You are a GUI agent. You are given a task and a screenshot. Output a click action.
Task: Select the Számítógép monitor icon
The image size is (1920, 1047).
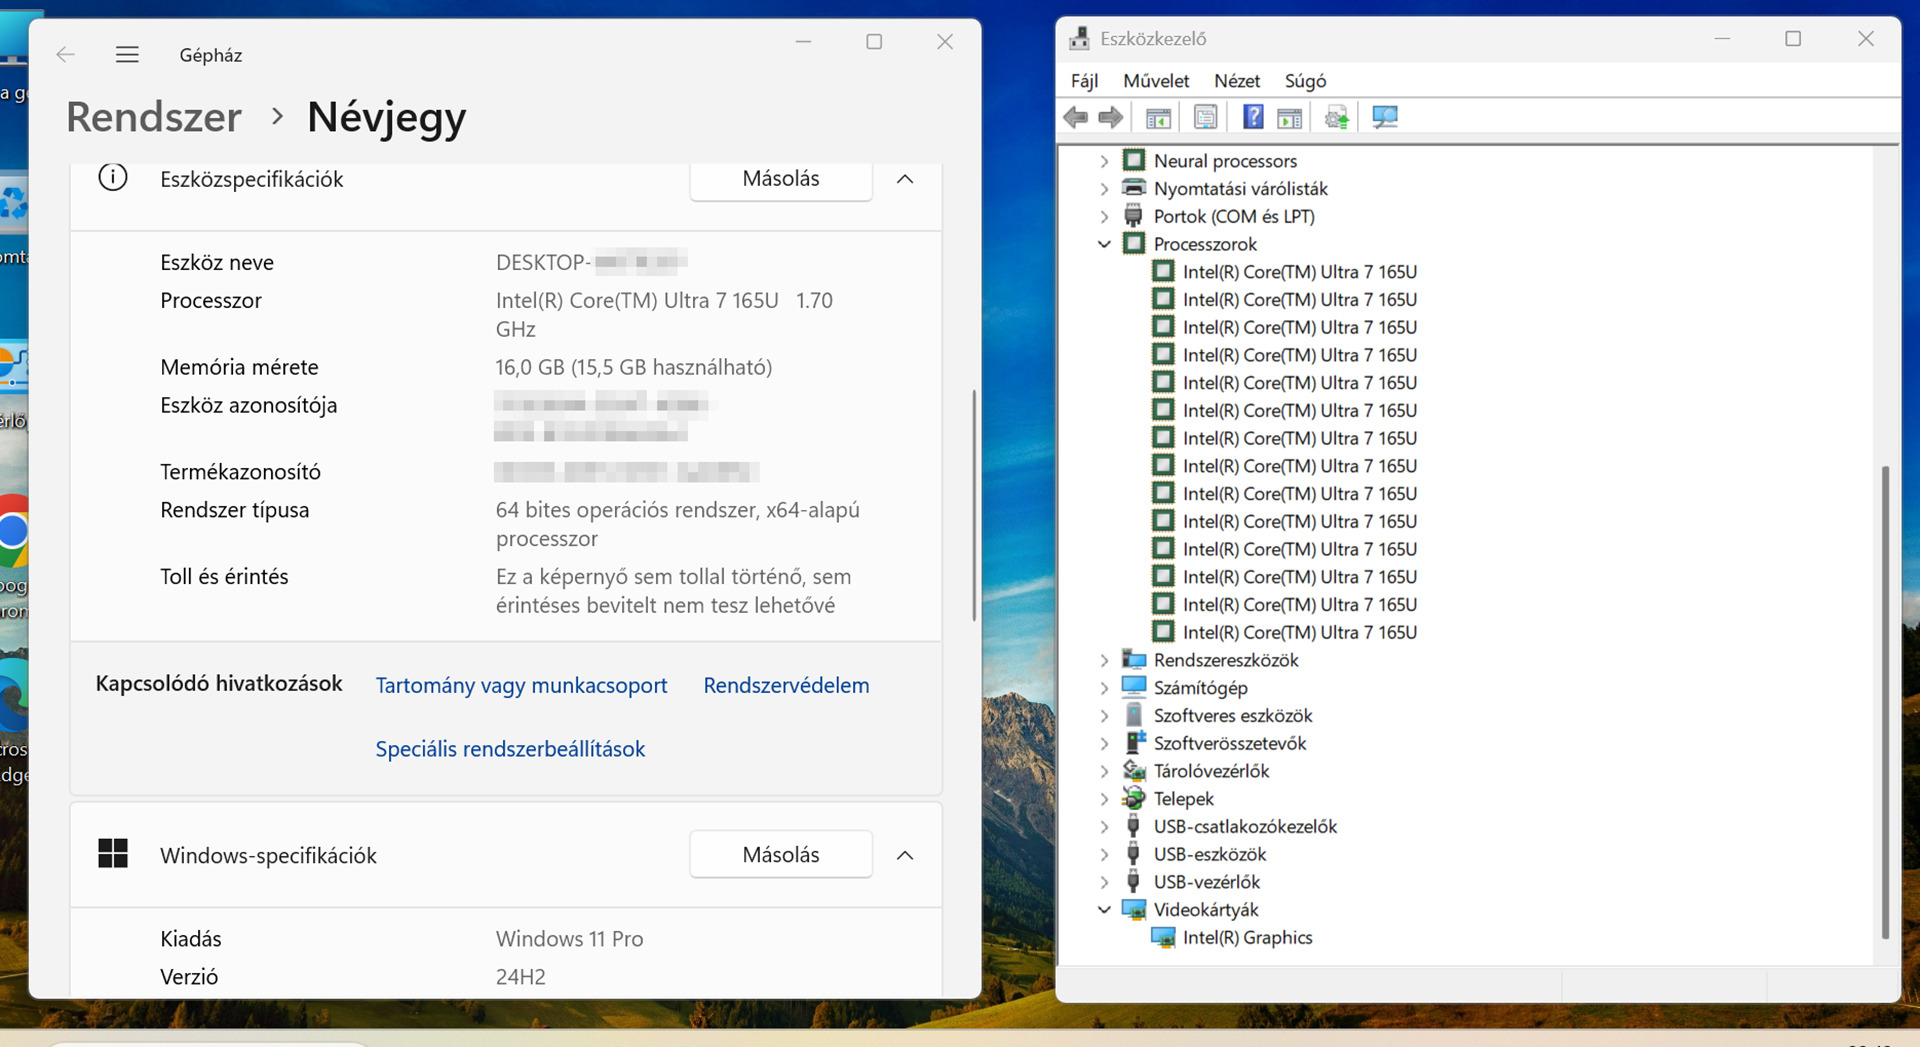click(1134, 687)
